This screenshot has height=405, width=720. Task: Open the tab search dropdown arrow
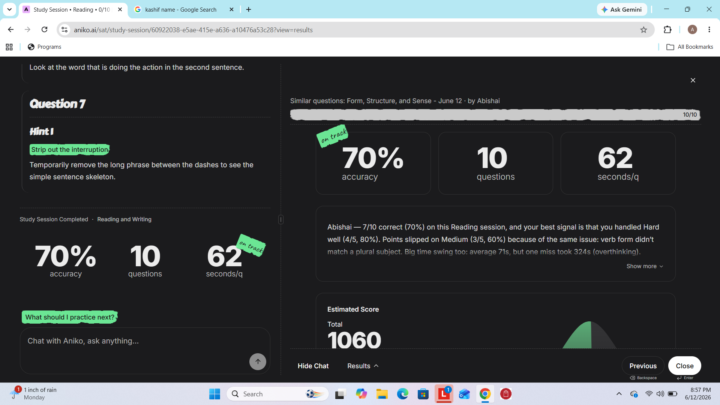[x=9, y=9]
